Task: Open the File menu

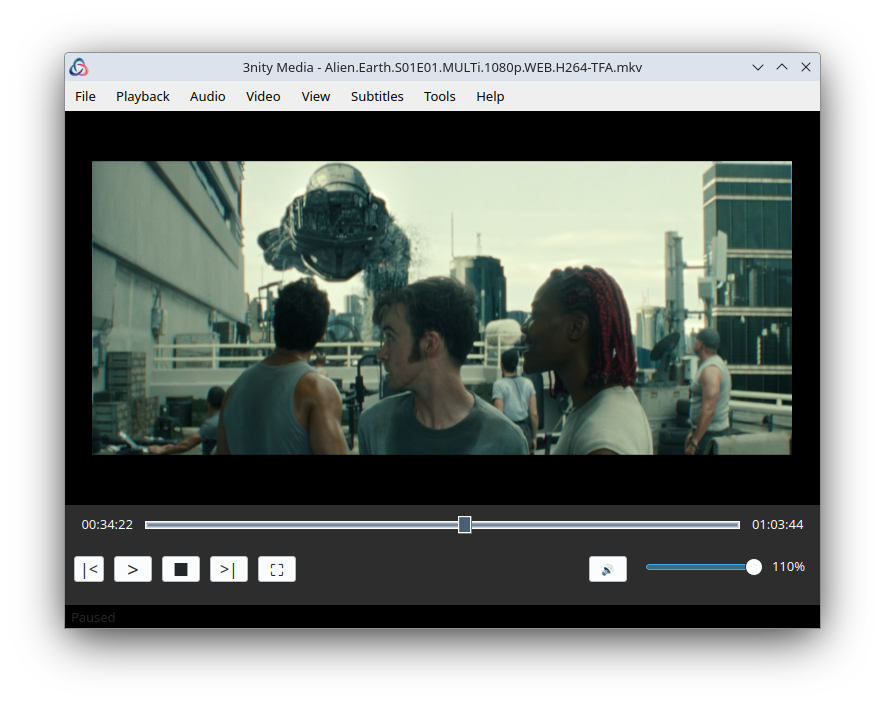Action: coord(85,97)
